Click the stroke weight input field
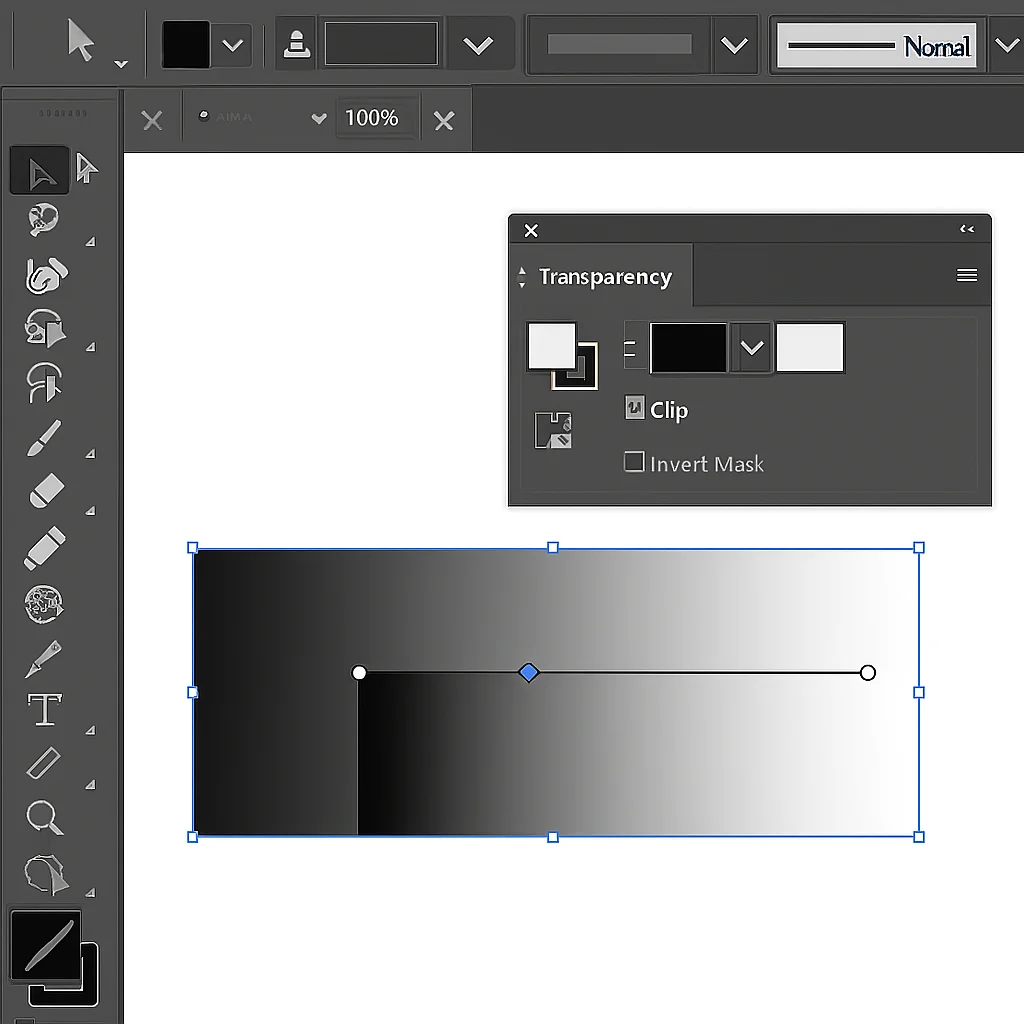The width and height of the screenshot is (1024, 1024). [381, 44]
